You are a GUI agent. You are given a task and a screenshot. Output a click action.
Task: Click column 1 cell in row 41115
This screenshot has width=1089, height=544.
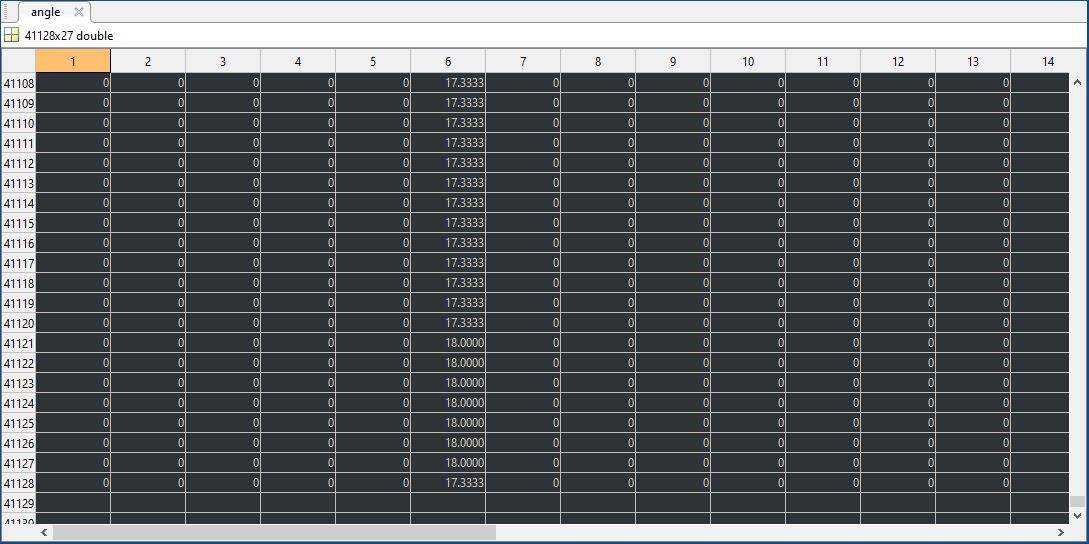click(73, 223)
